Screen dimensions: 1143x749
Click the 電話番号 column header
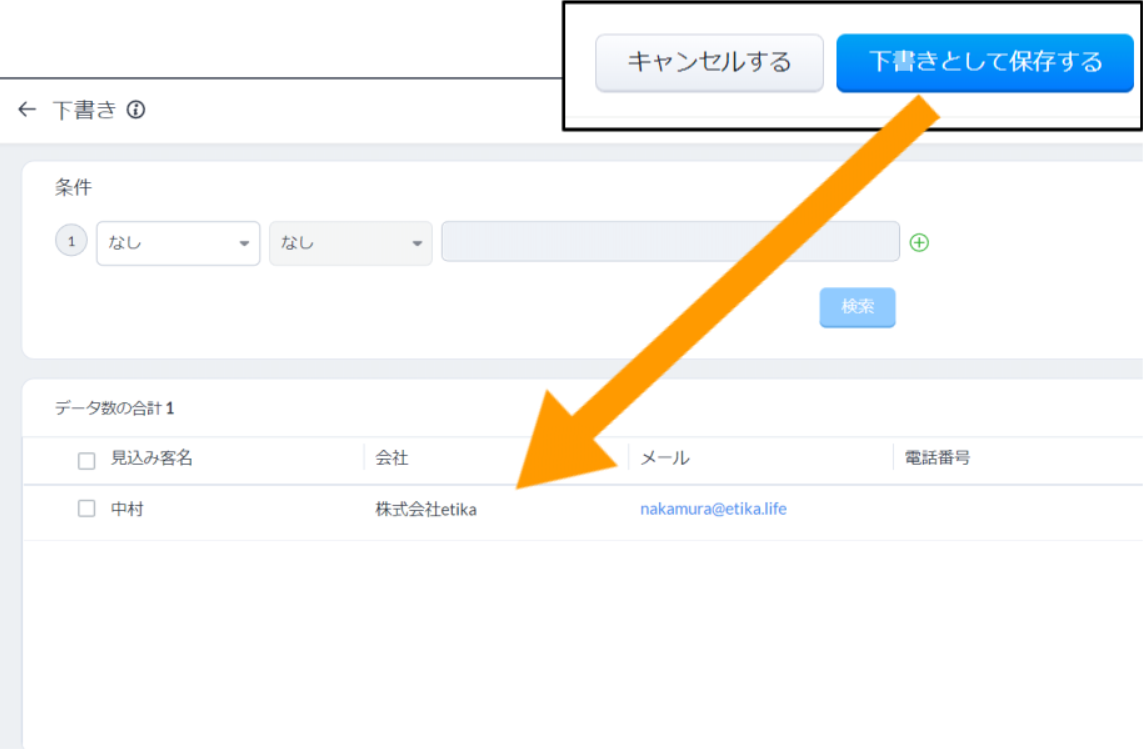pyautogui.click(x=937, y=458)
